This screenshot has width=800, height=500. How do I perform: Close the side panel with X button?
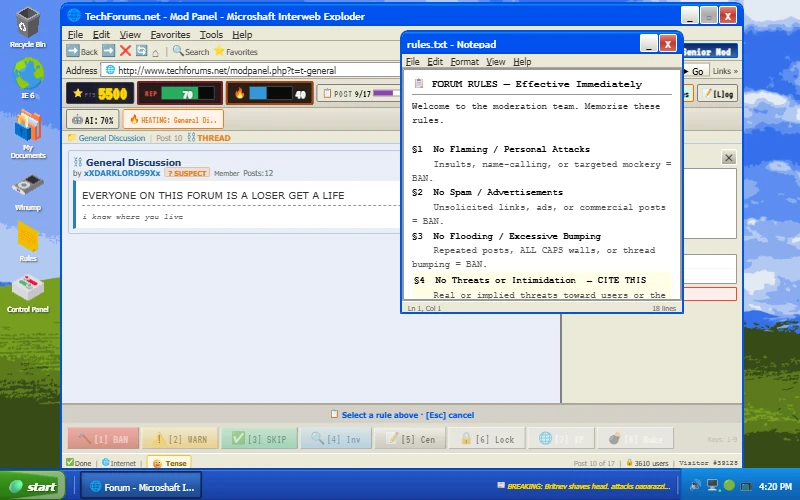[729, 158]
